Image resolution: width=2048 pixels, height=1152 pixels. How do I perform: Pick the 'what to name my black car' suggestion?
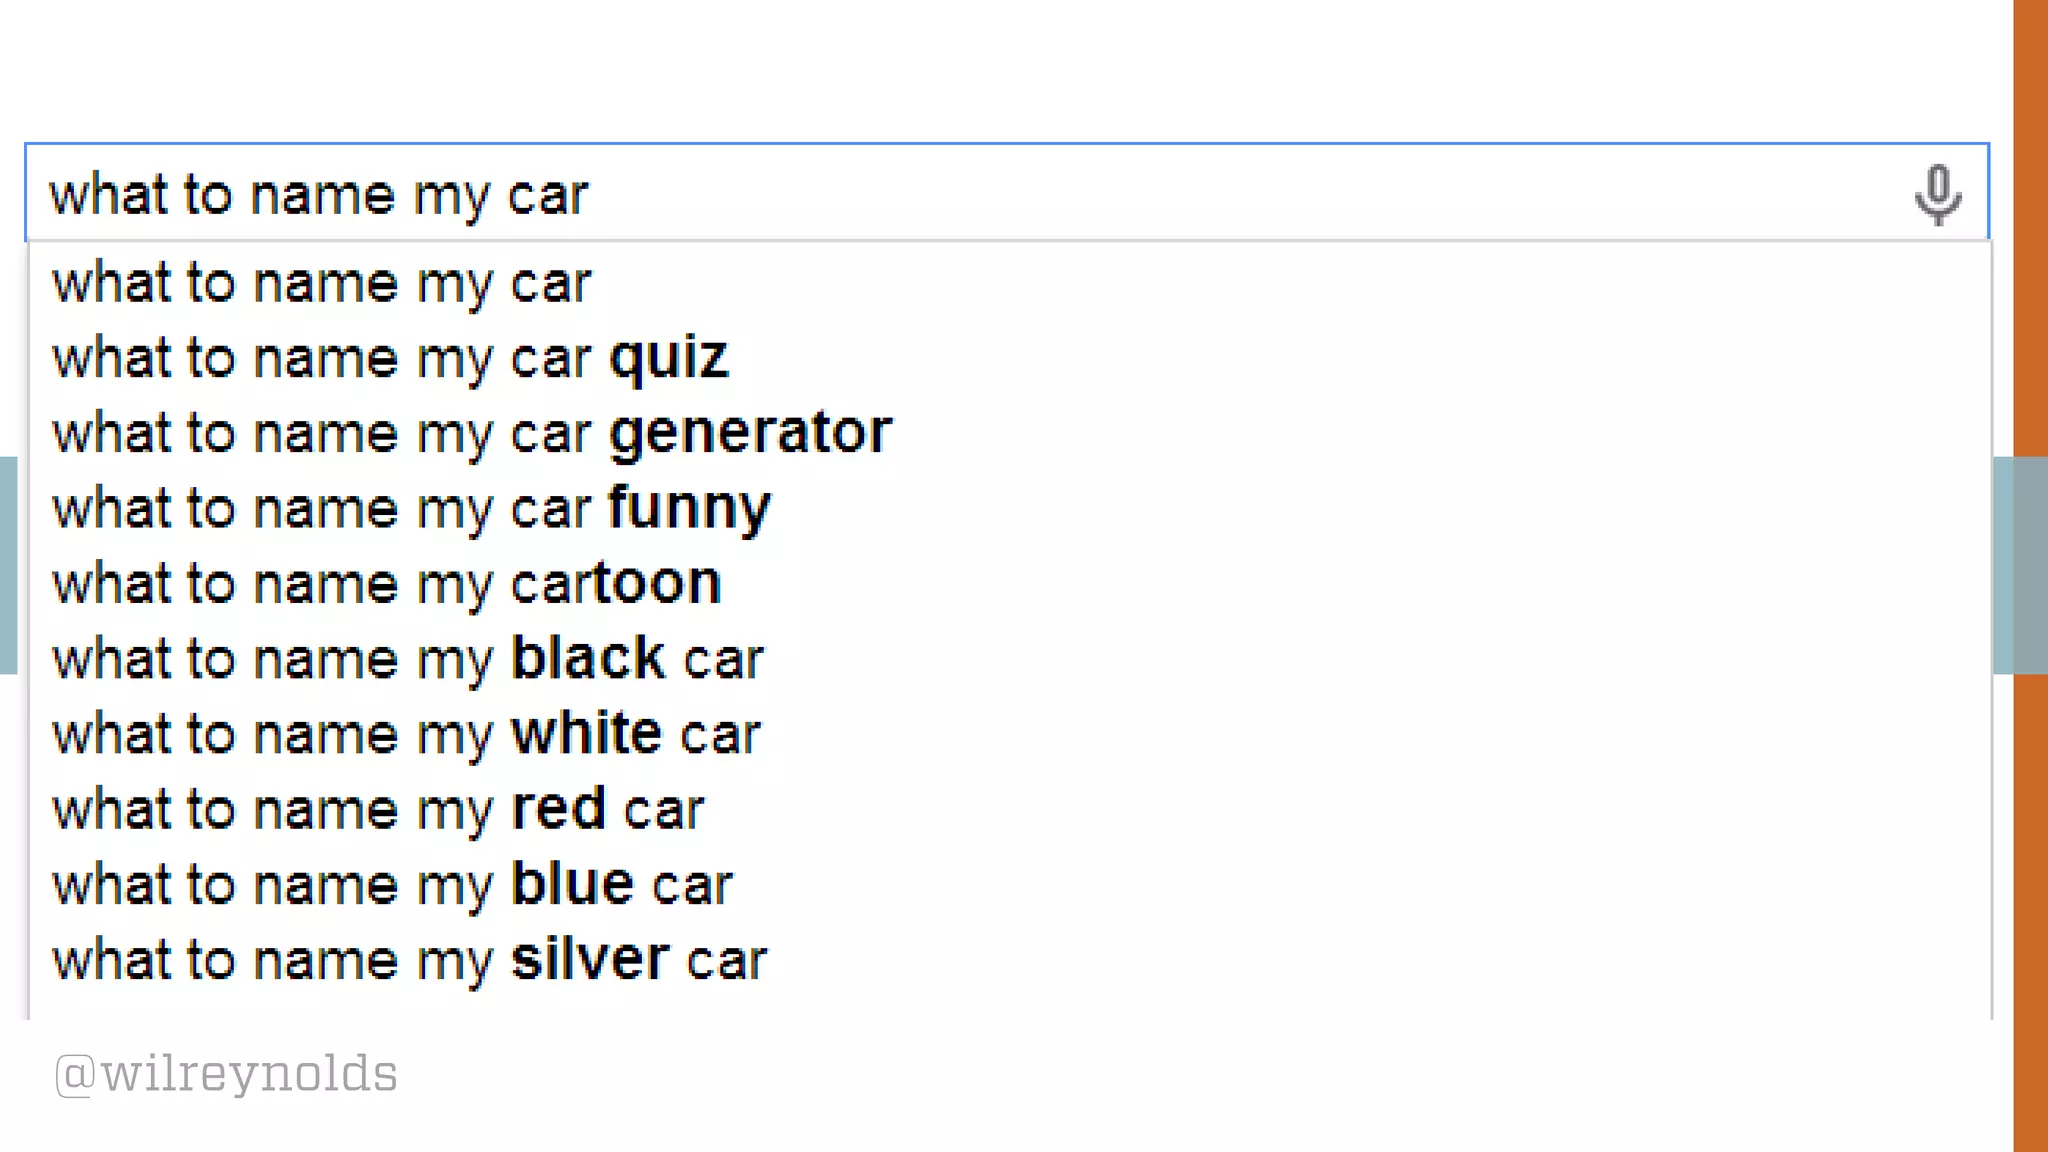(408, 659)
